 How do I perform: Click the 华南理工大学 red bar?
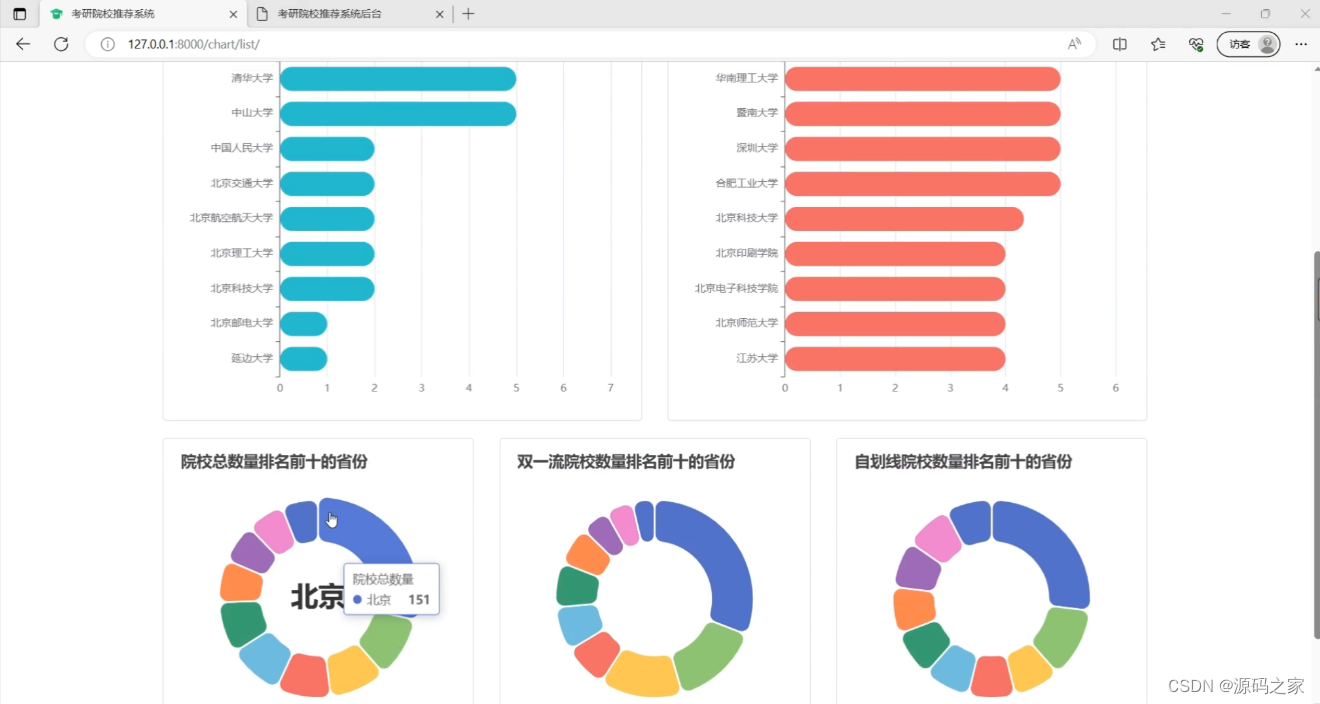pyautogui.click(x=922, y=79)
